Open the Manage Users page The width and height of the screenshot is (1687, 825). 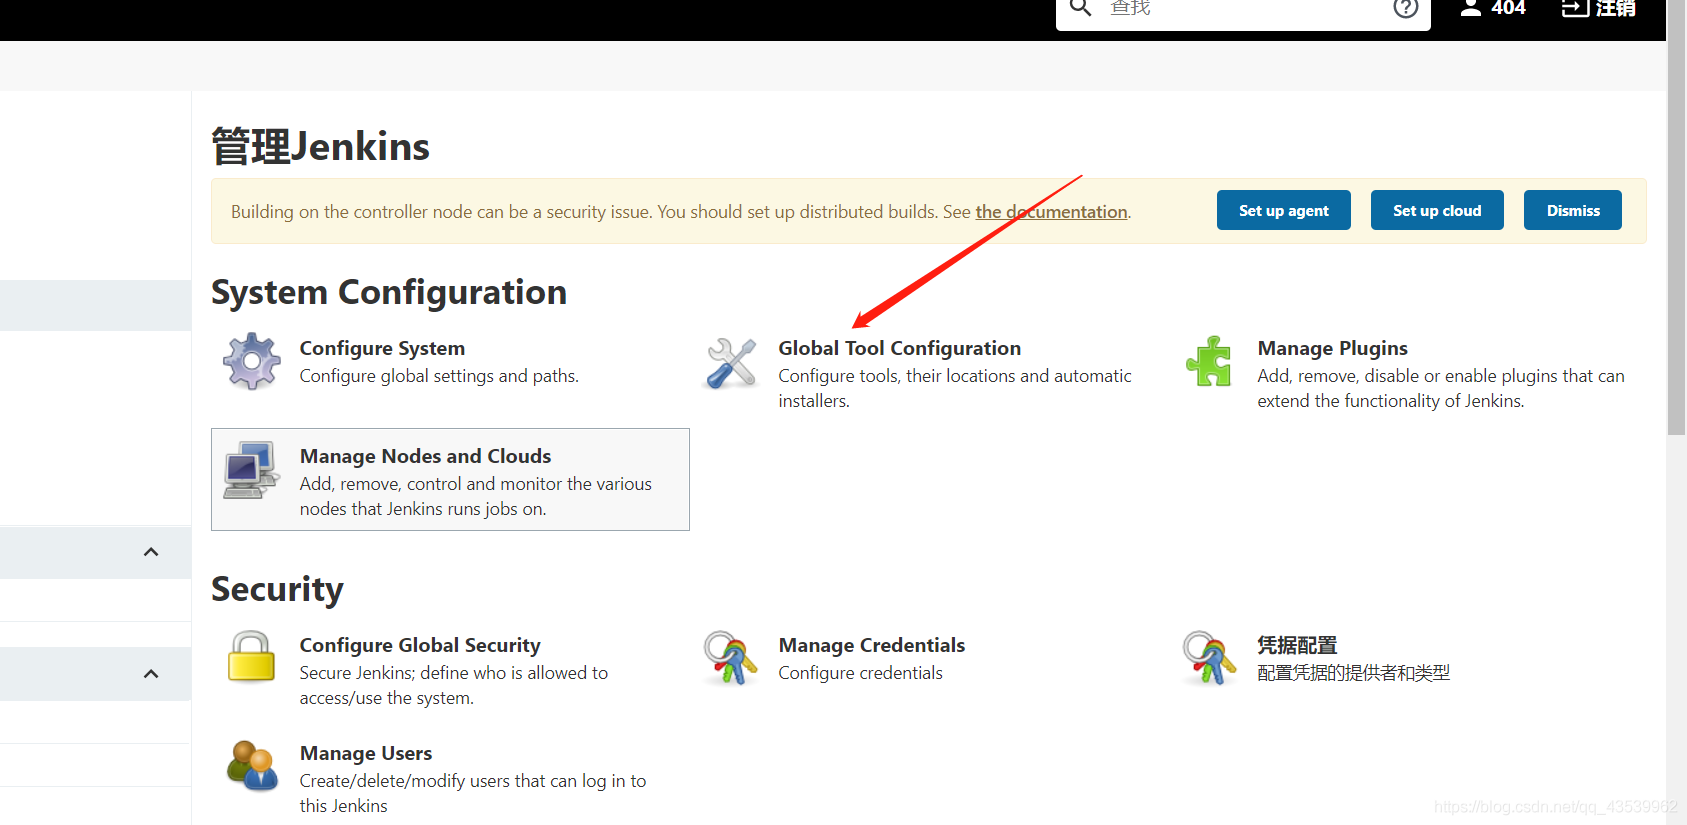tap(366, 753)
